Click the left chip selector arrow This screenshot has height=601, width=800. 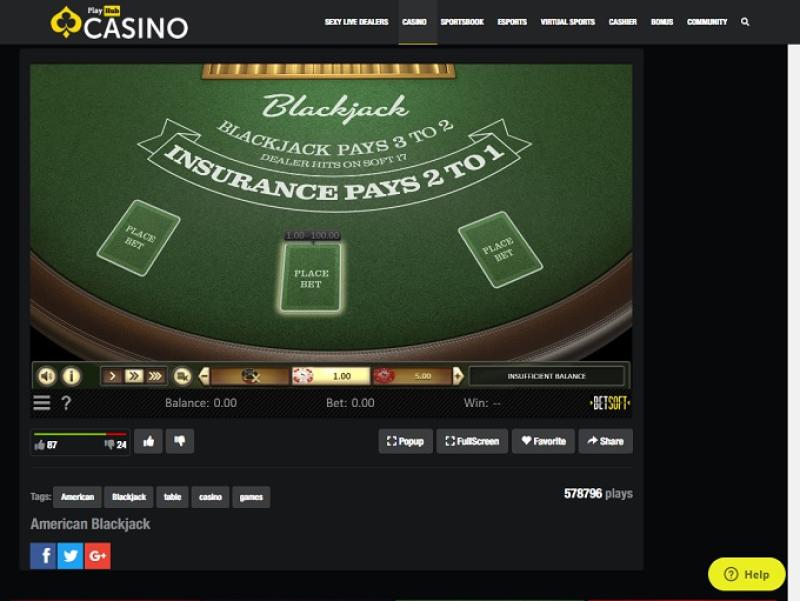pyautogui.click(x=204, y=377)
